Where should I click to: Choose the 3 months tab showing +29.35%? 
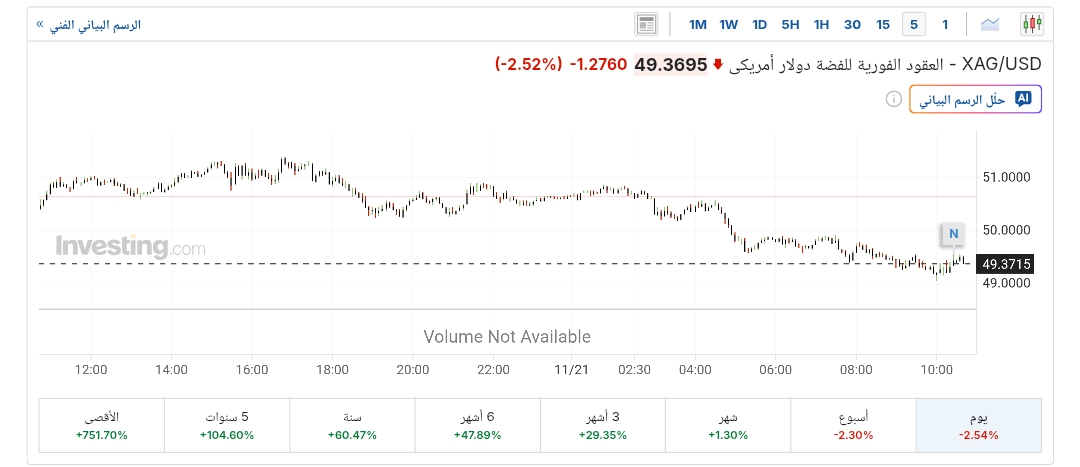[x=602, y=426]
